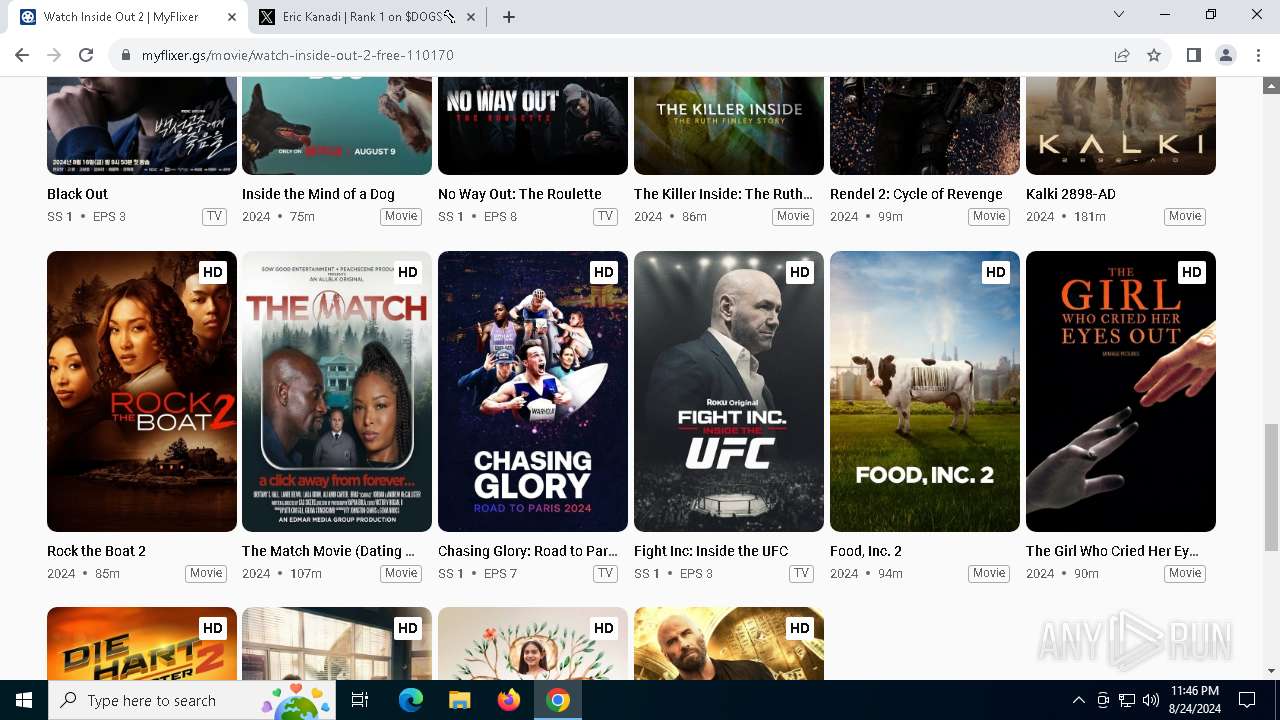Screen dimensions: 1280x720
Task: Click the taskbar search box
Action: pyautogui.click(x=192, y=700)
